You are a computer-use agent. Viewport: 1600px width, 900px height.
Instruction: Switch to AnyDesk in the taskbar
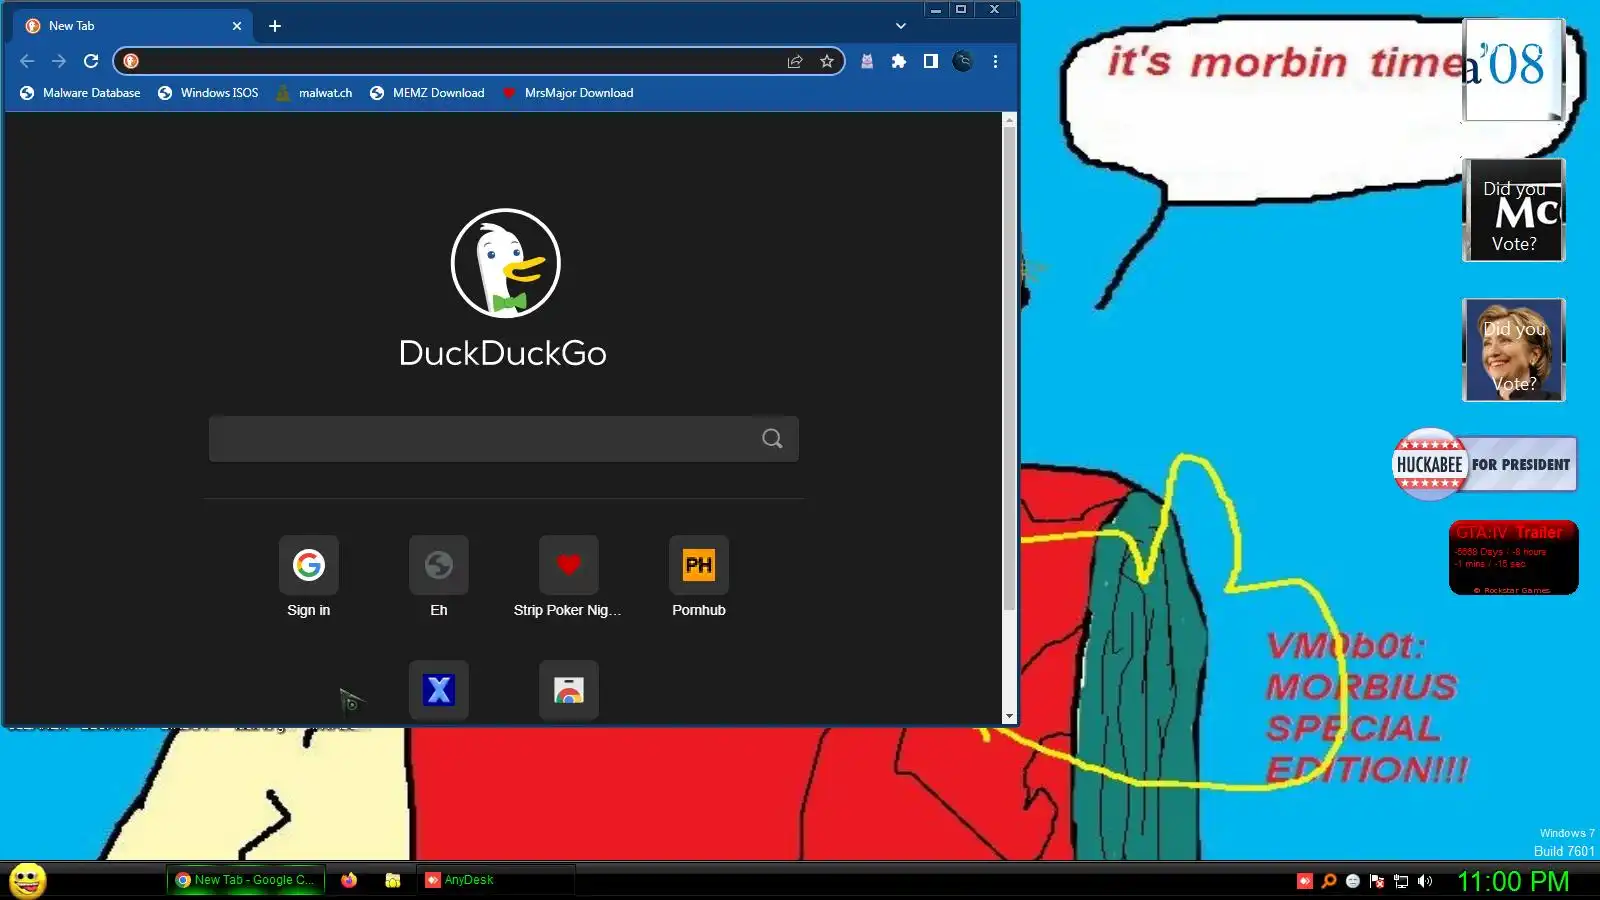pyautogui.click(x=495, y=880)
